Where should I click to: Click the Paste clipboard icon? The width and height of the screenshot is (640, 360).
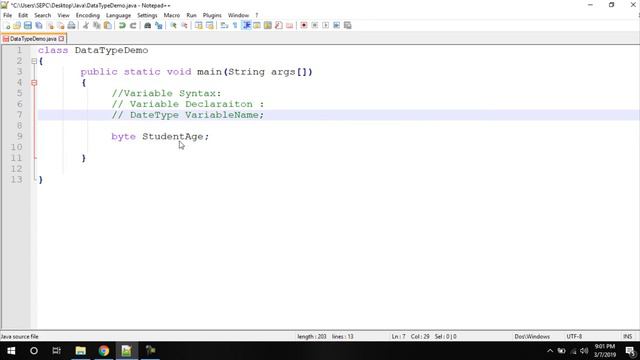(108, 25)
